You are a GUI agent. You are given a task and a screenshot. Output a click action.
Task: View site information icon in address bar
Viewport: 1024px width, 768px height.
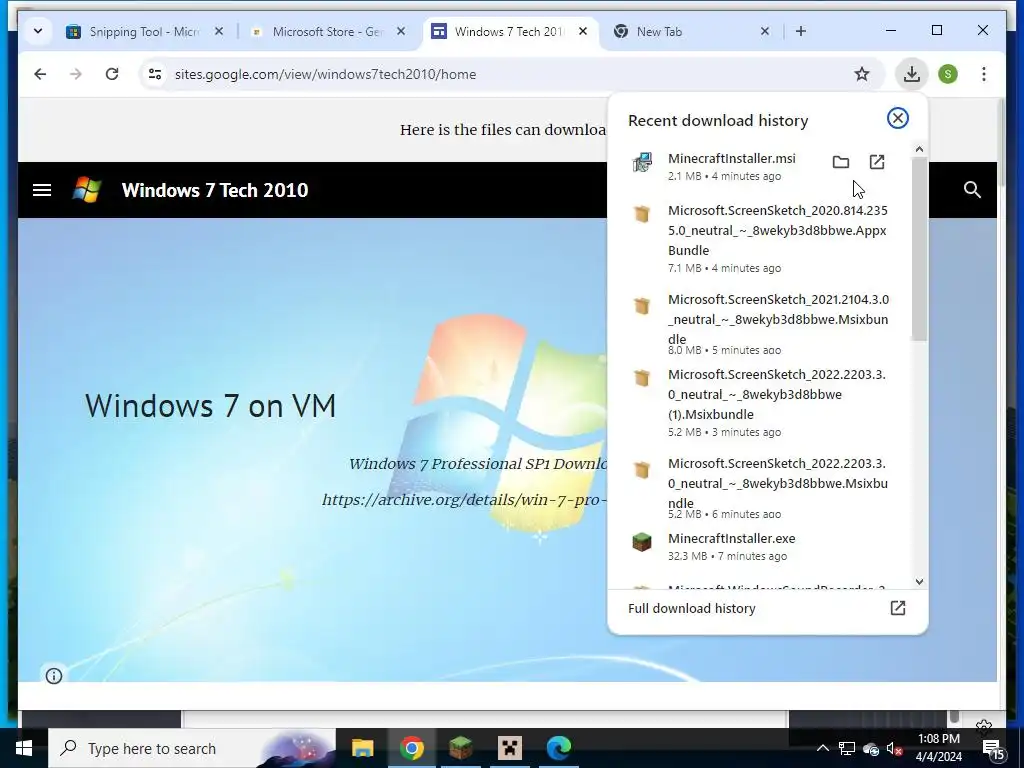[155, 74]
